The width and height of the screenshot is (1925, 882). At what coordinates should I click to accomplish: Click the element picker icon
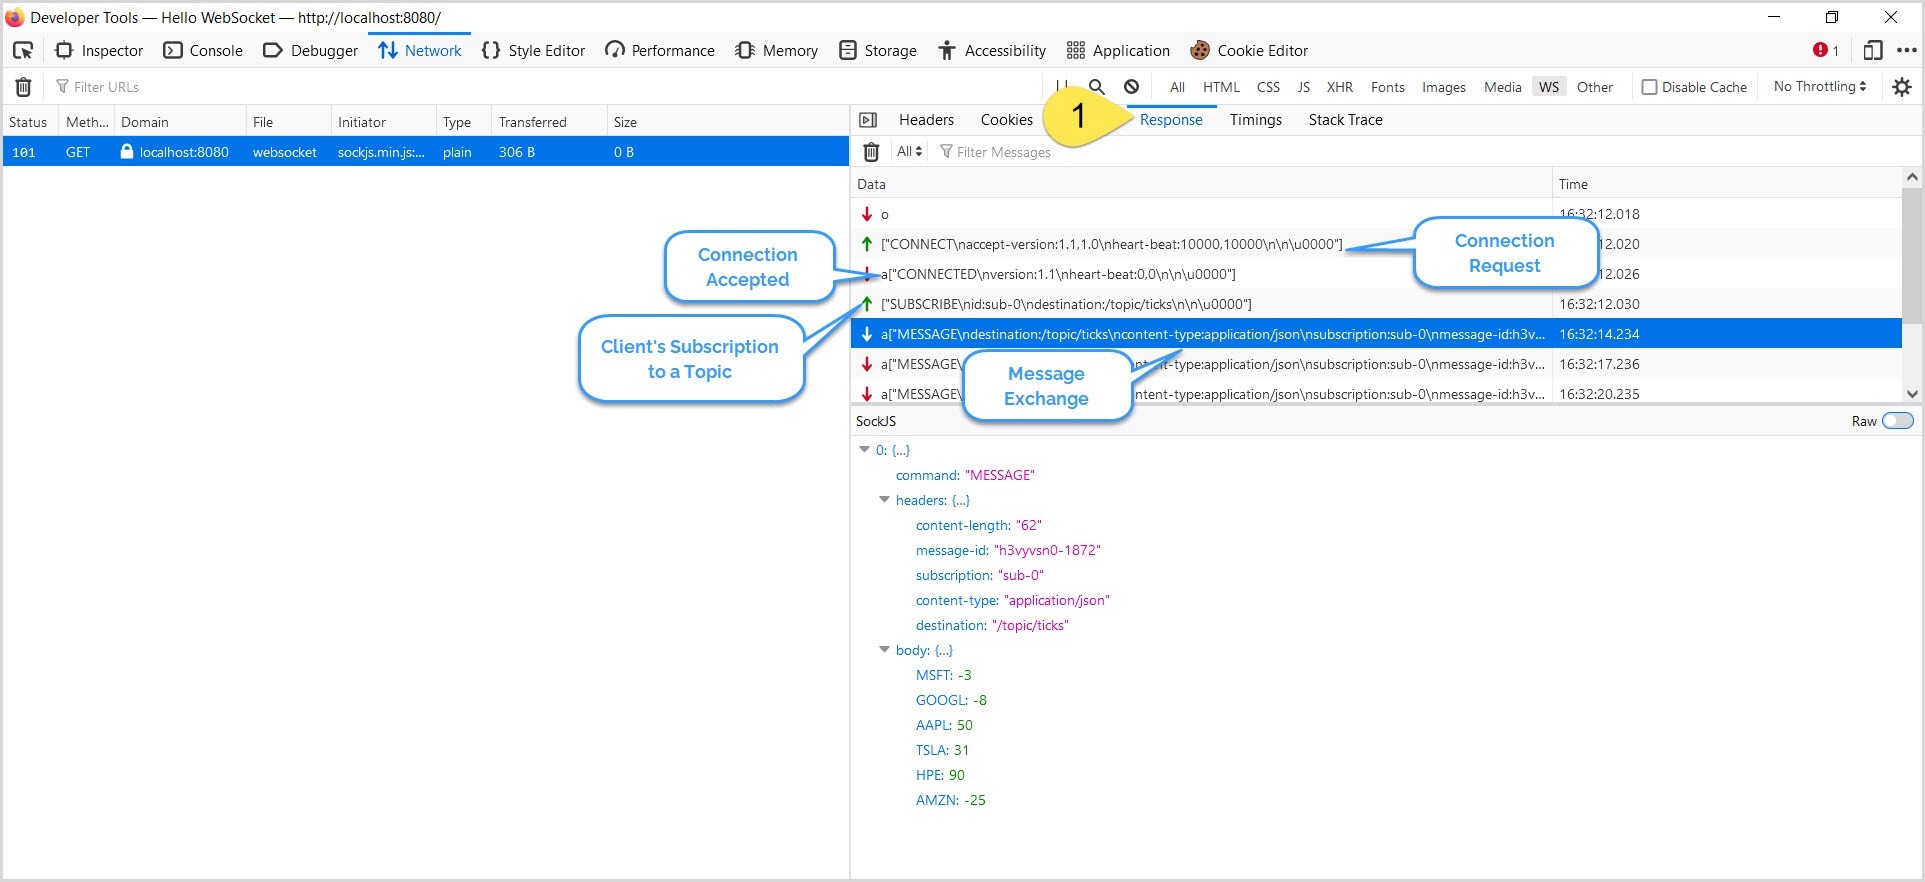[23, 51]
